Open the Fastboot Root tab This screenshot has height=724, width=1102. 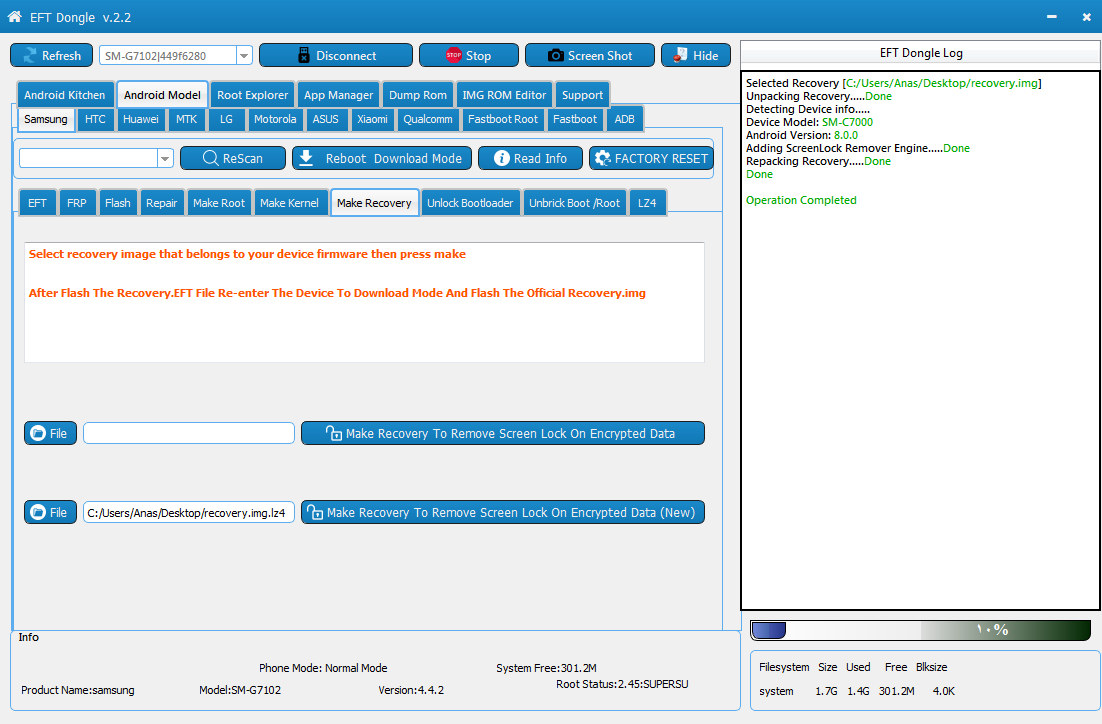tap(503, 119)
